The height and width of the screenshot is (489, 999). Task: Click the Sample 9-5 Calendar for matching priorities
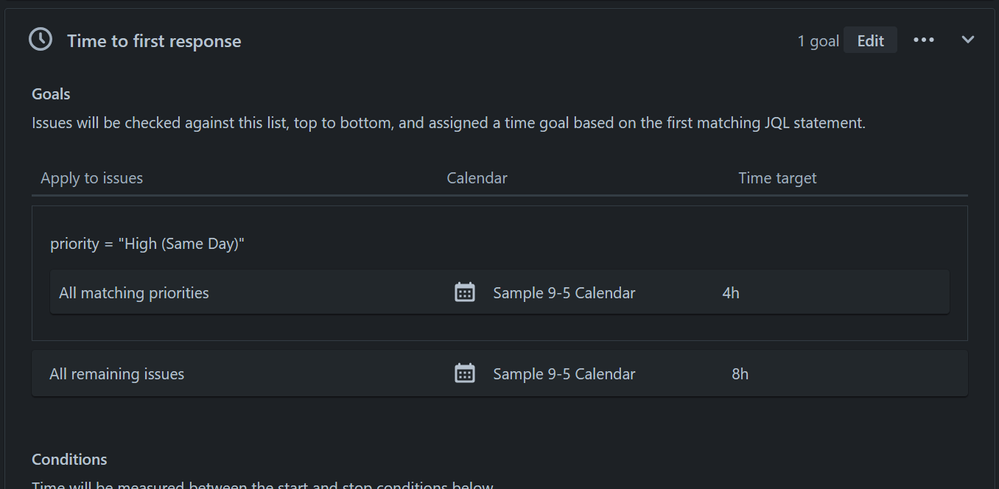pos(564,293)
